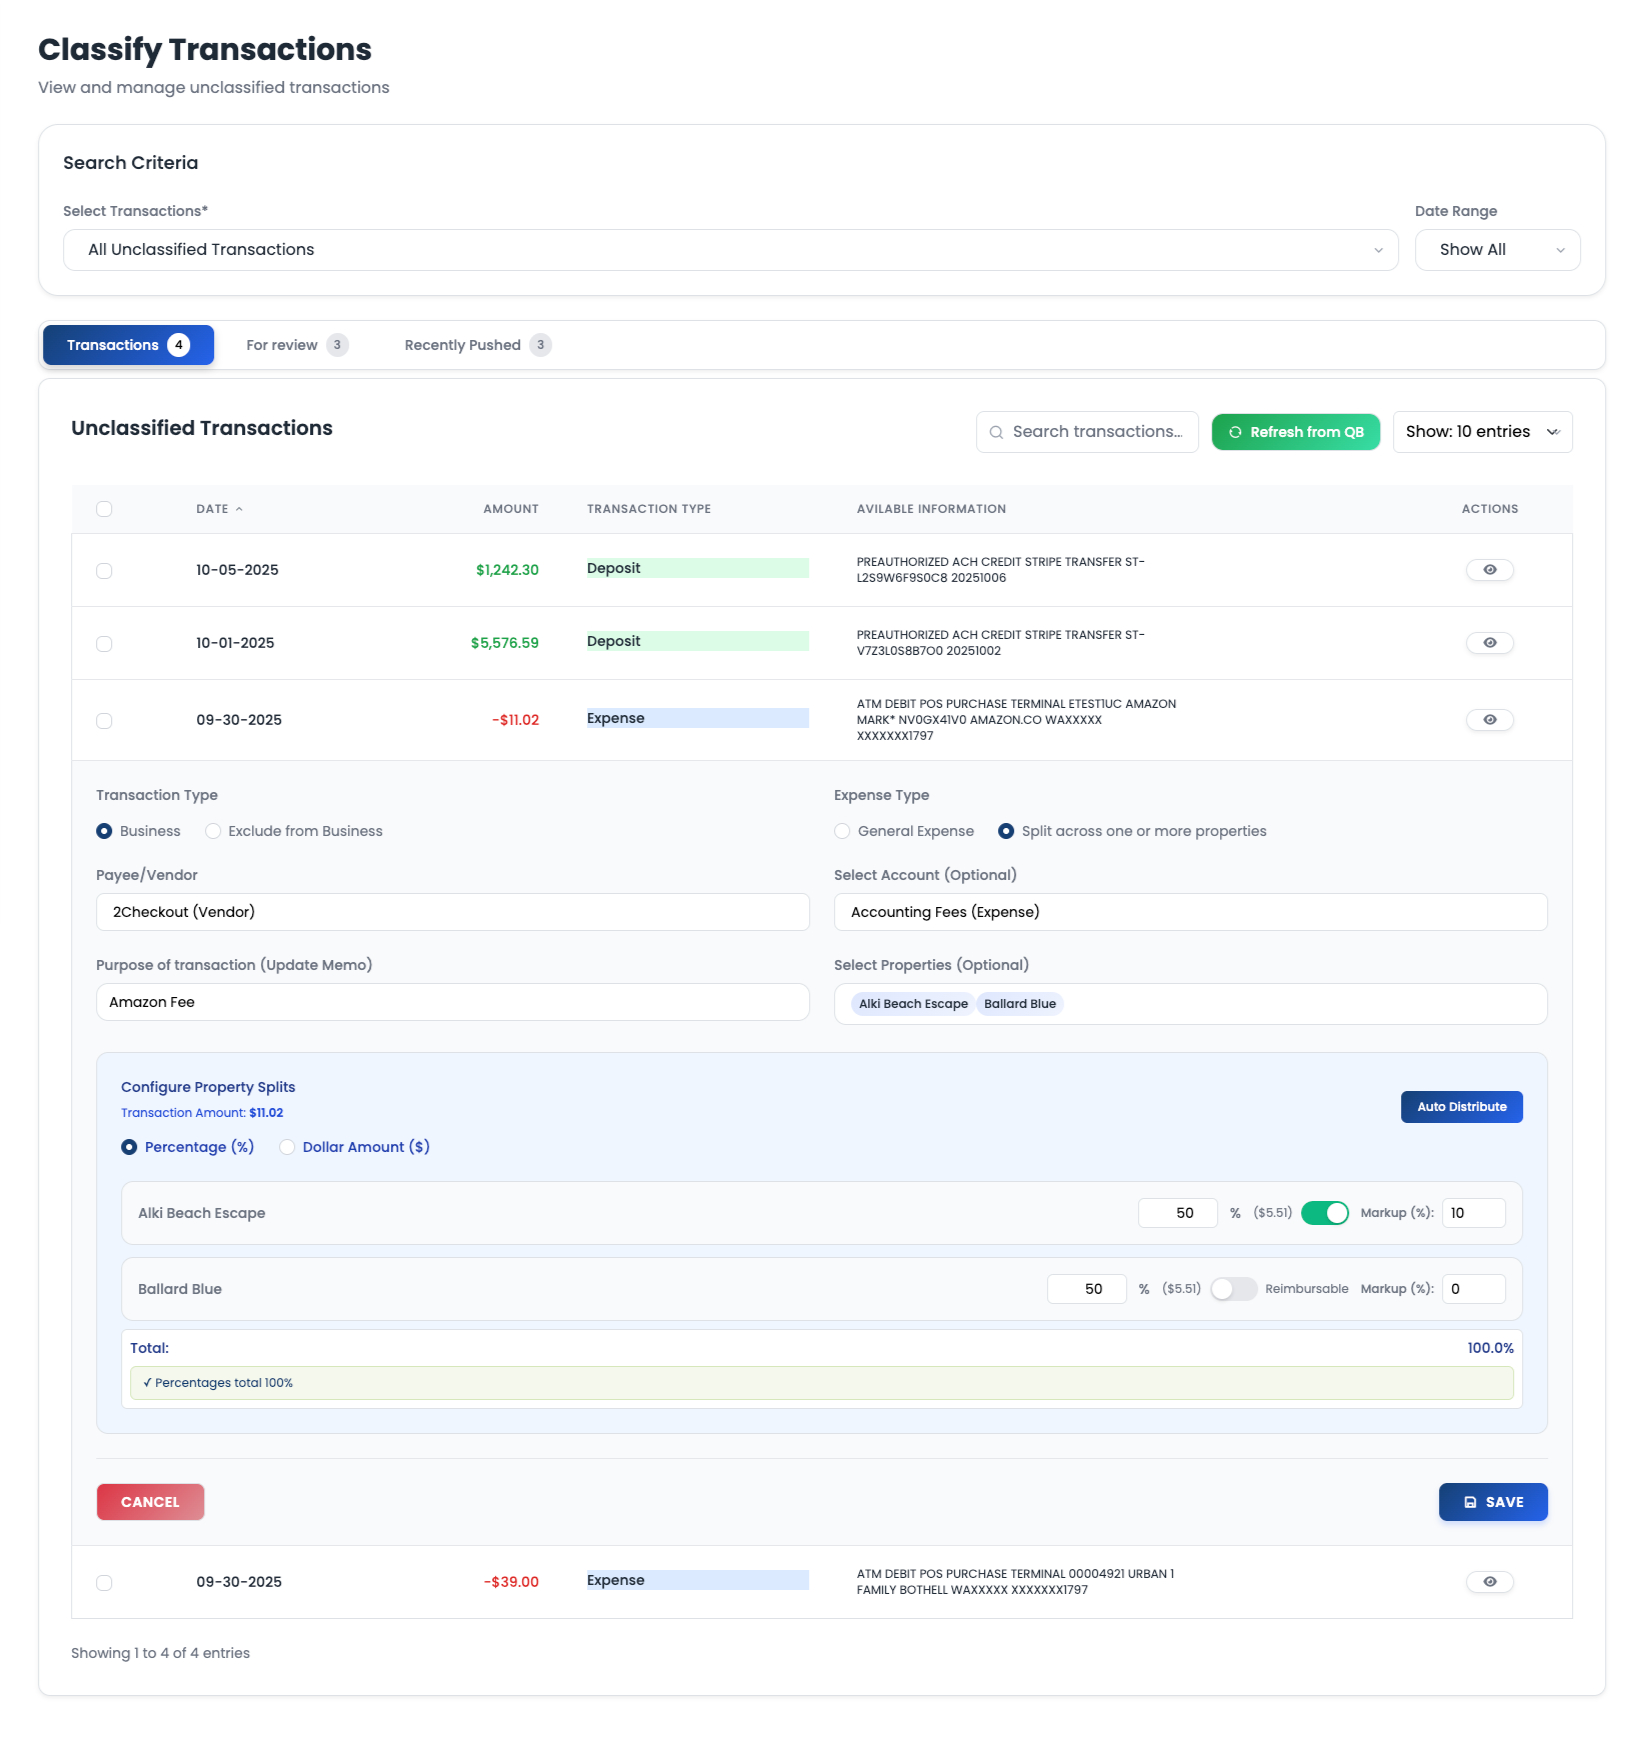Check the select-all checkbox in table header
1651x1757 pixels.
(104, 509)
